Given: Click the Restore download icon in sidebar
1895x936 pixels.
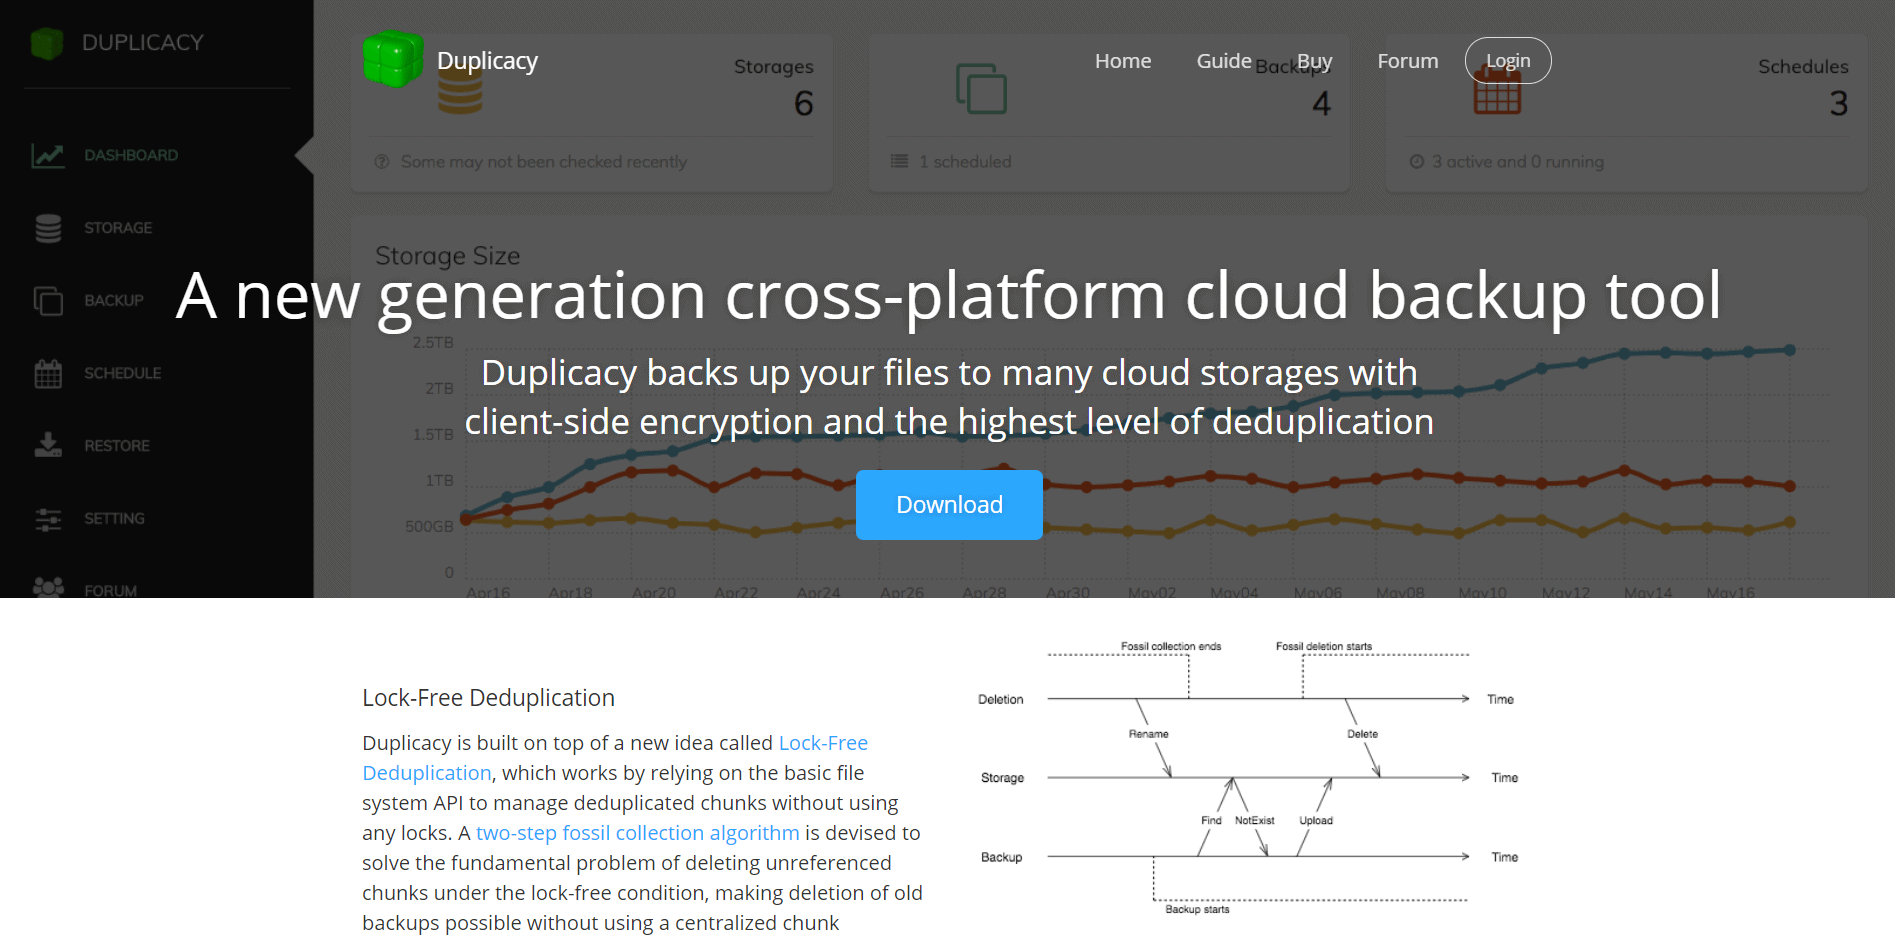Looking at the screenshot, I should [x=48, y=445].
